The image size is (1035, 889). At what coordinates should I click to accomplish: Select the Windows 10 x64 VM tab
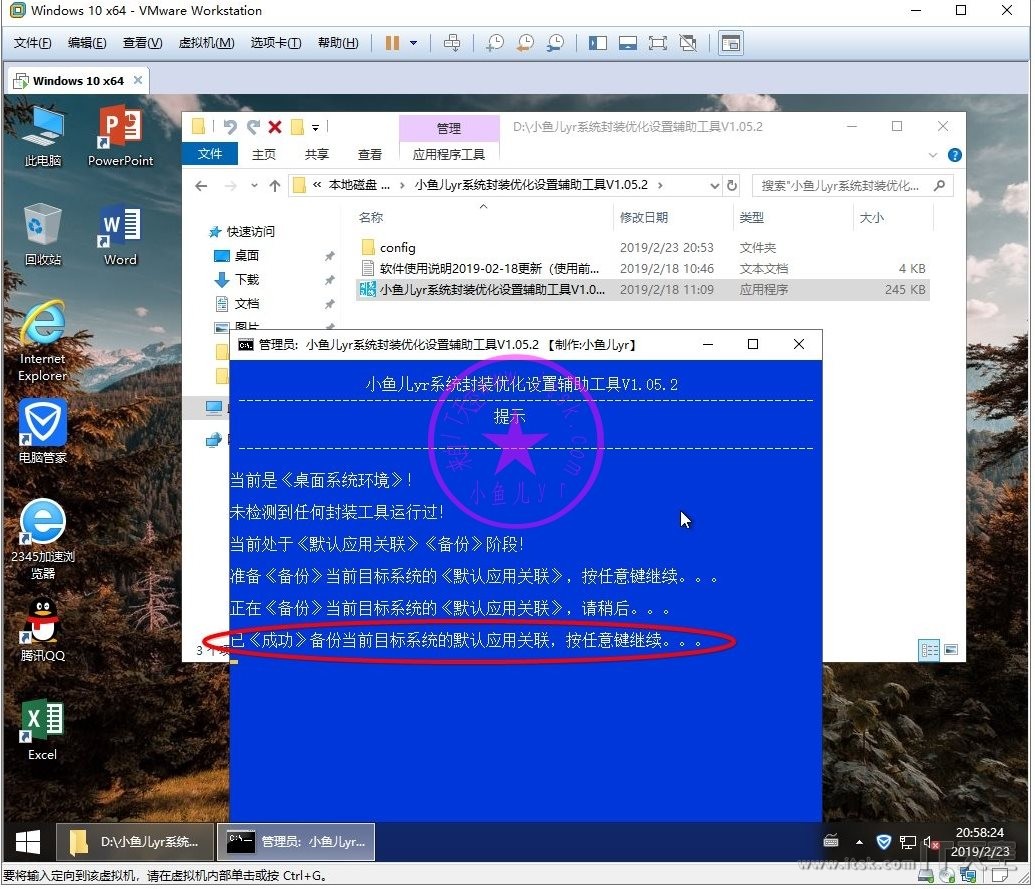point(78,81)
